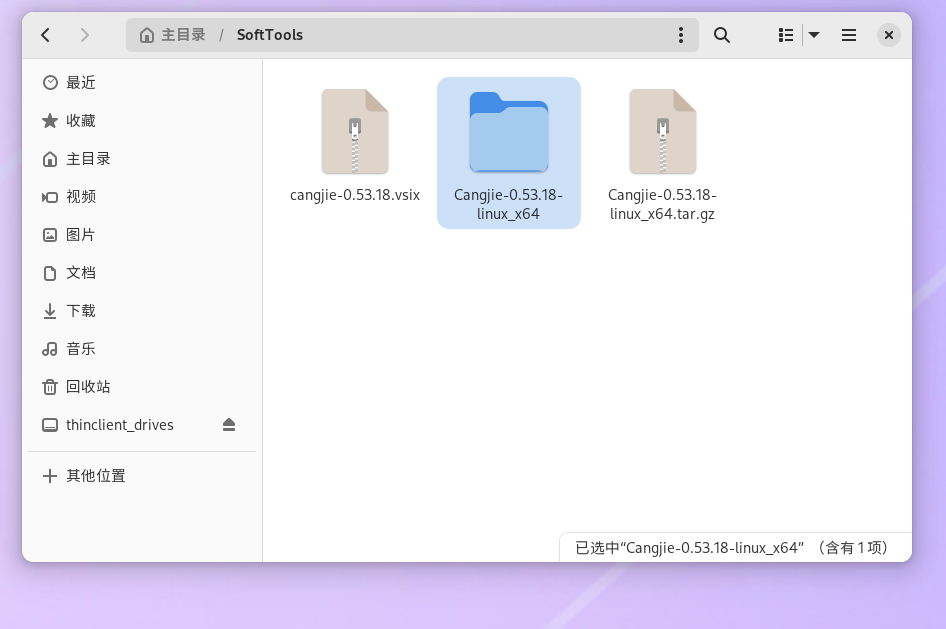This screenshot has height=629, width=946.
Task: Switch to list view
Action: [786, 35]
